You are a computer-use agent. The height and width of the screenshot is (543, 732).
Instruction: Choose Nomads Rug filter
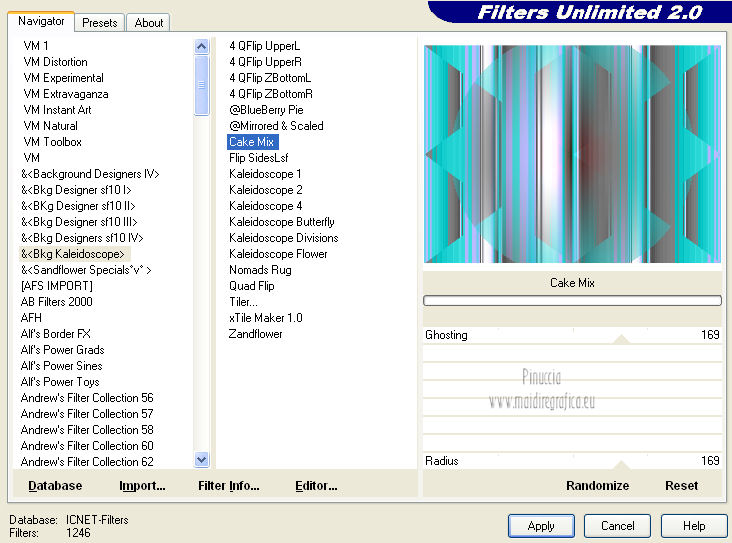click(x=260, y=269)
